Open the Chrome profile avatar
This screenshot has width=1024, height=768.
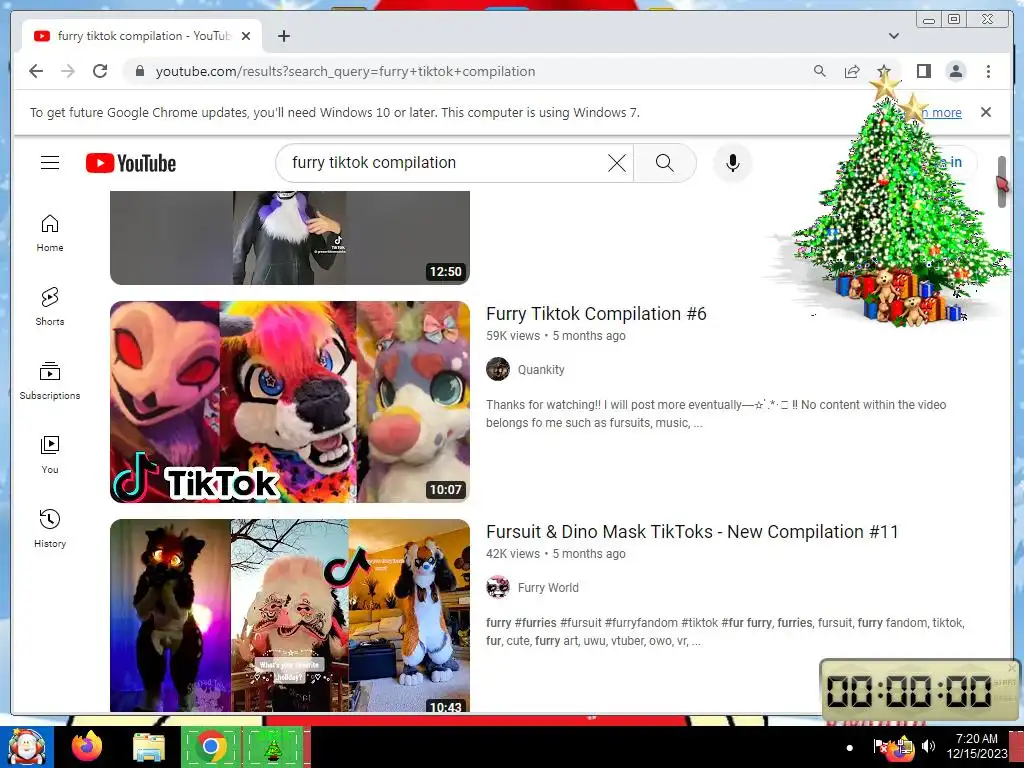955,71
